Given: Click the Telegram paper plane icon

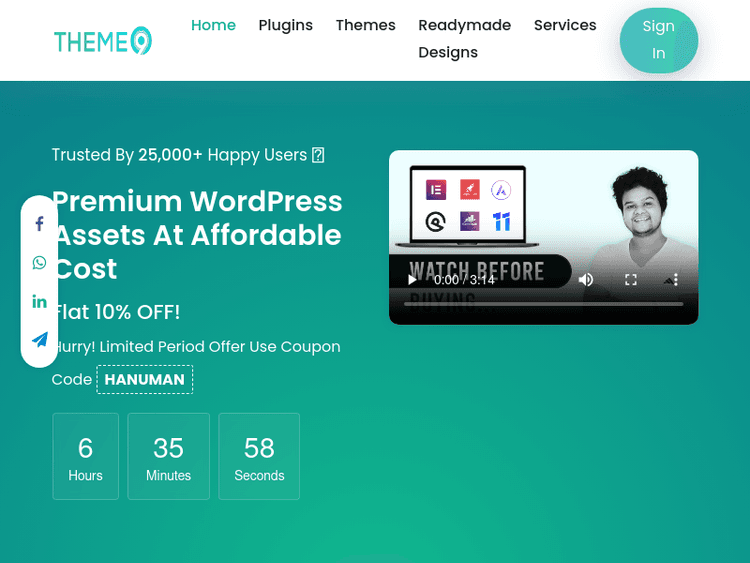Looking at the screenshot, I should point(39,340).
